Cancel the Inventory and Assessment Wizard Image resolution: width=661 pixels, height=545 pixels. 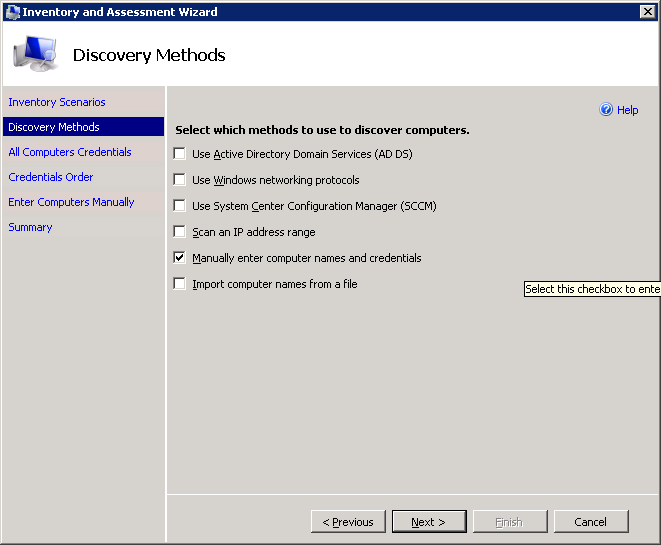pyautogui.click(x=590, y=522)
